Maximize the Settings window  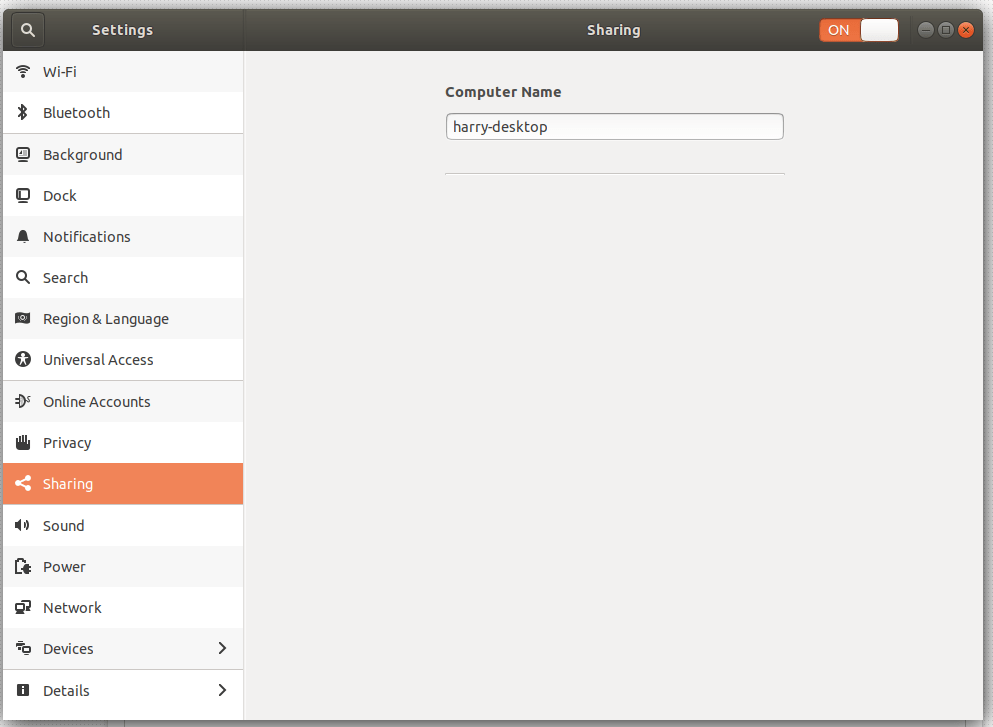(946, 30)
